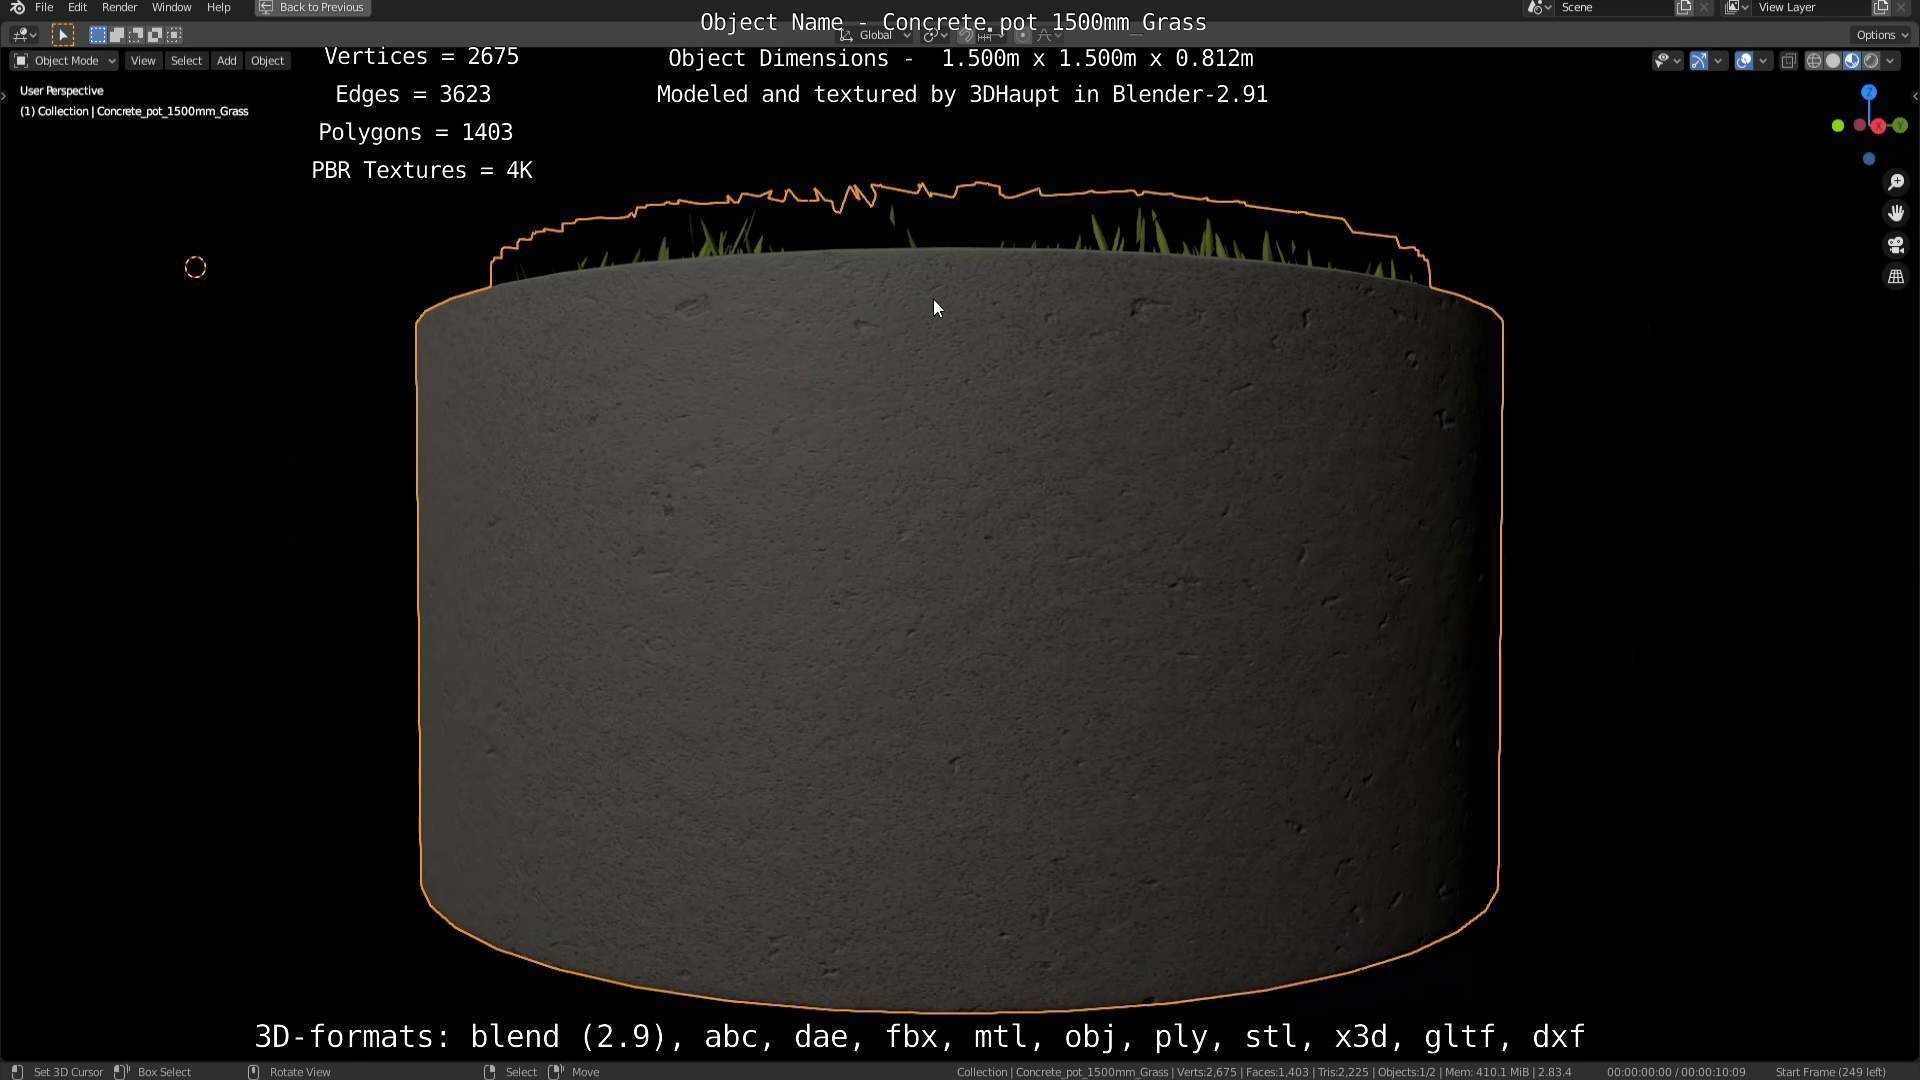Click the zoom view magnifier icon
The height and width of the screenshot is (1080, 1920).
tap(1895, 182)
